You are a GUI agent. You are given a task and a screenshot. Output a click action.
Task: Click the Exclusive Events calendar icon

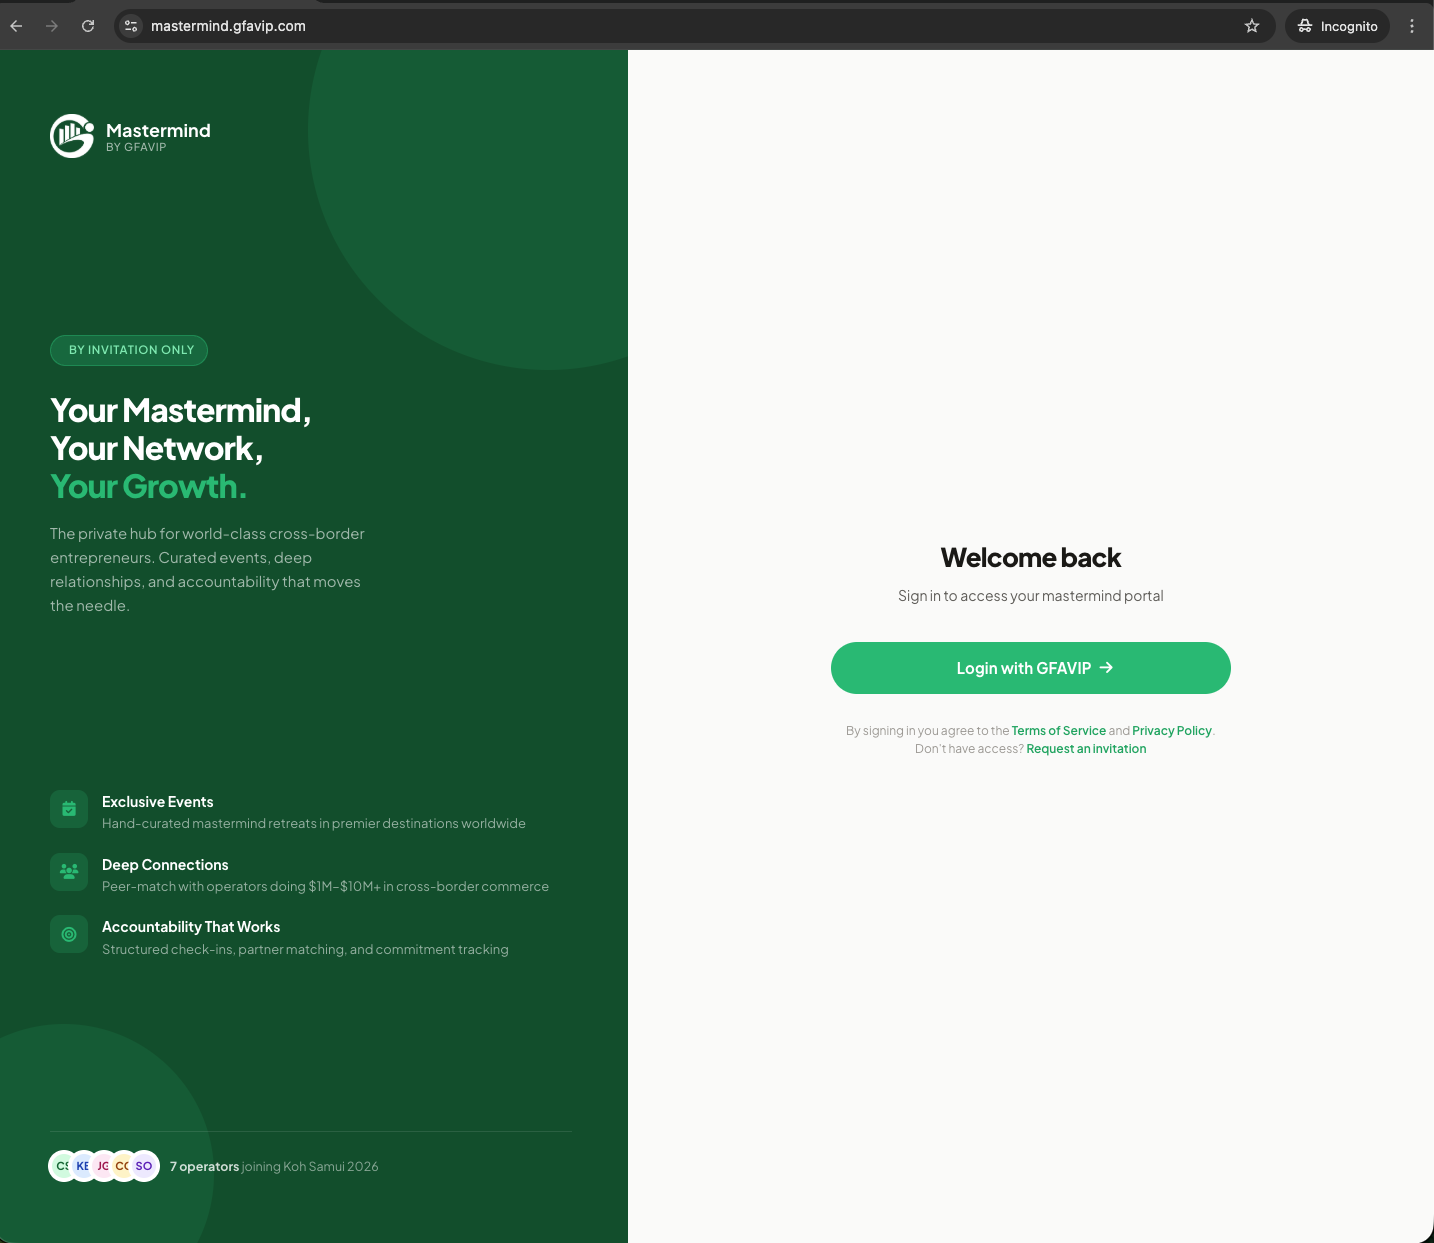pyautogui.click(x=69, y=809)
